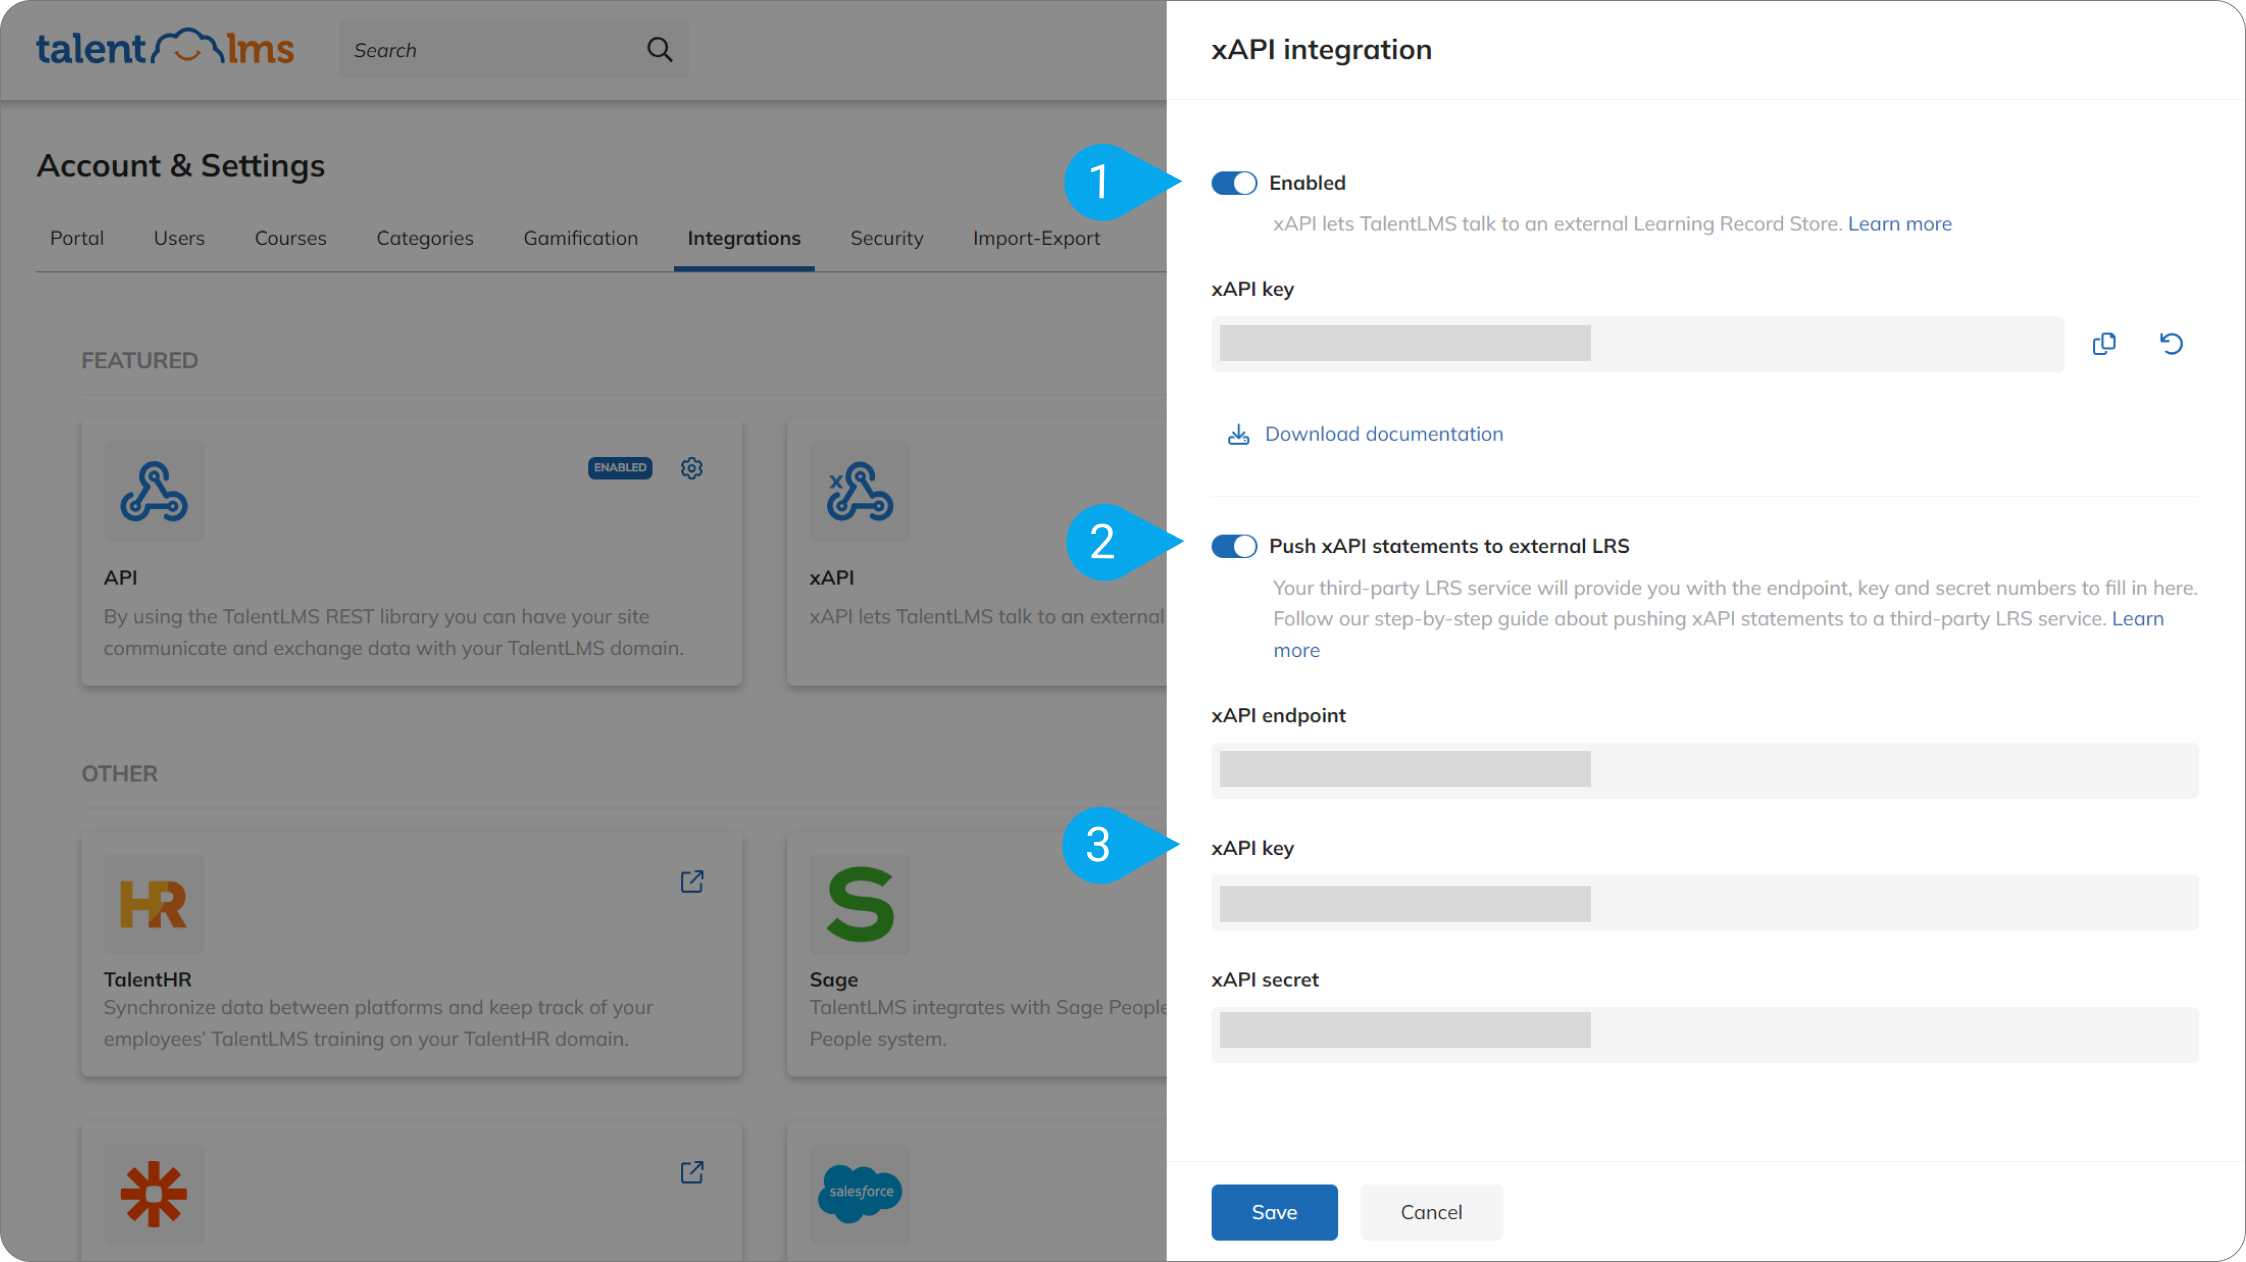Viewport: 2246px width, 1262px height.
Task: Click the API webhook icon
Action: 154,491
